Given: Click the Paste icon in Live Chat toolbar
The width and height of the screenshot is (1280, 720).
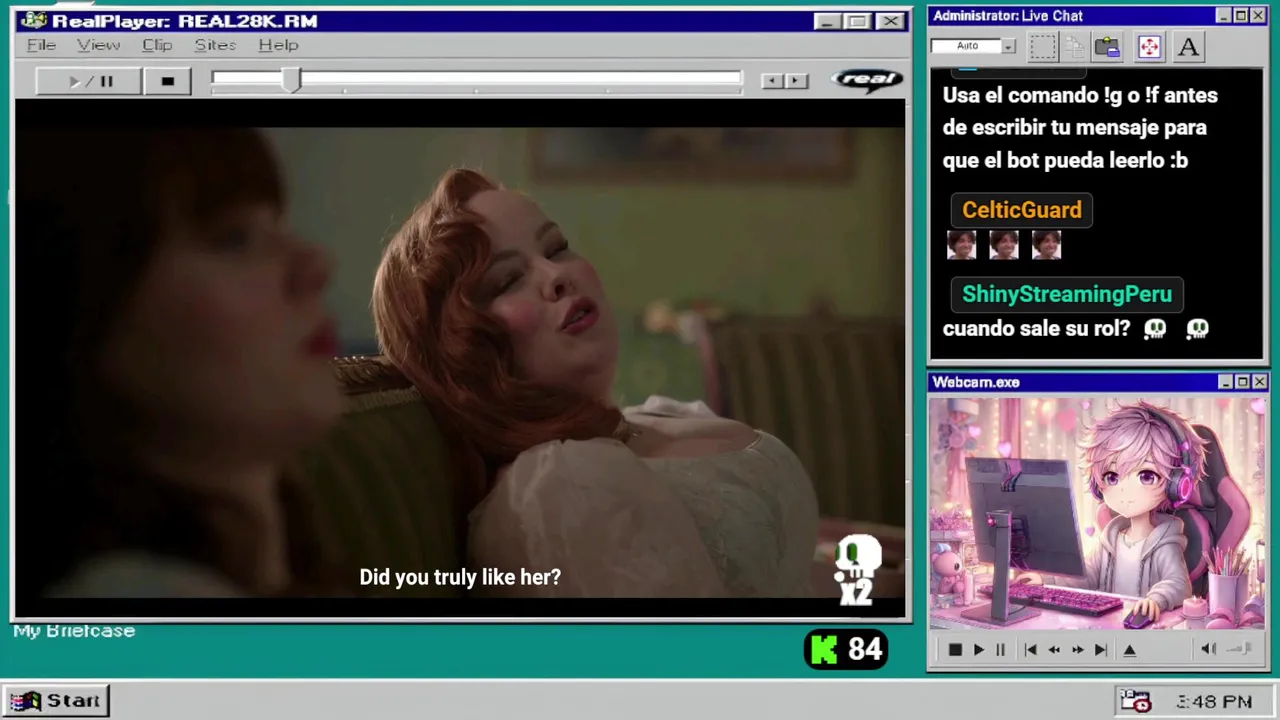Looking at the screenshot, I should click(x=1107, y=46).
